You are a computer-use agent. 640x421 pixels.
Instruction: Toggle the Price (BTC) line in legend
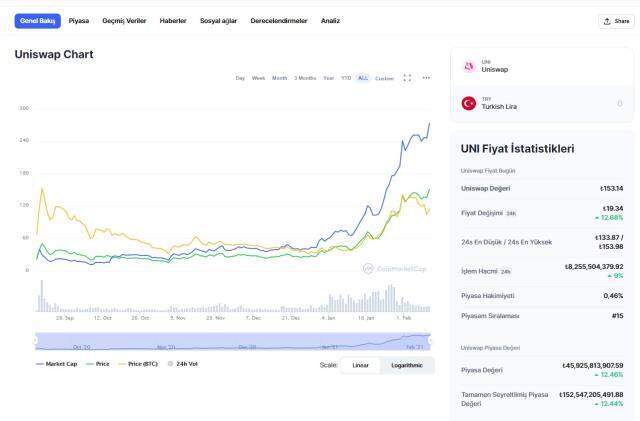138,364
